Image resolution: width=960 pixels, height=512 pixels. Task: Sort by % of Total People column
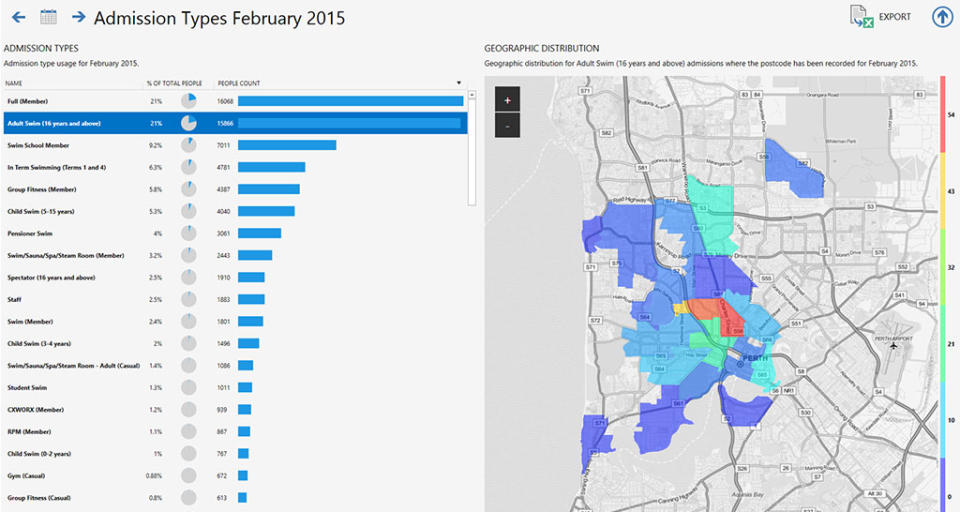pyautogui.click(x=174, y=83)
